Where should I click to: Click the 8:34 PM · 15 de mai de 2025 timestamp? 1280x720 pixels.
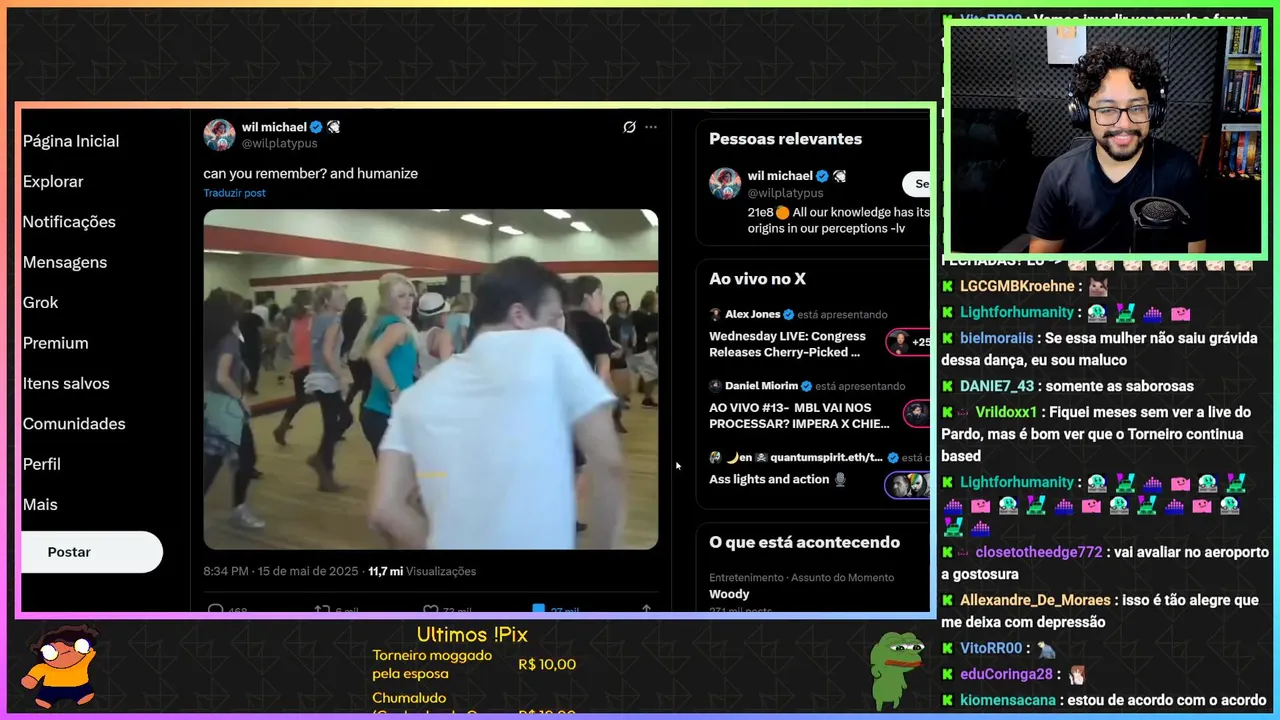coord(281,571)
